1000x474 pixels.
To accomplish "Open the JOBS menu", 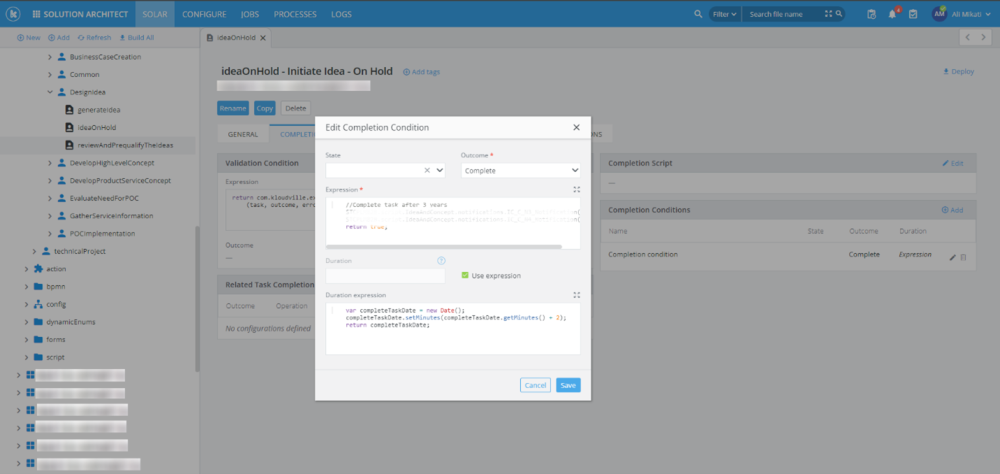I will tap(250, 14).
